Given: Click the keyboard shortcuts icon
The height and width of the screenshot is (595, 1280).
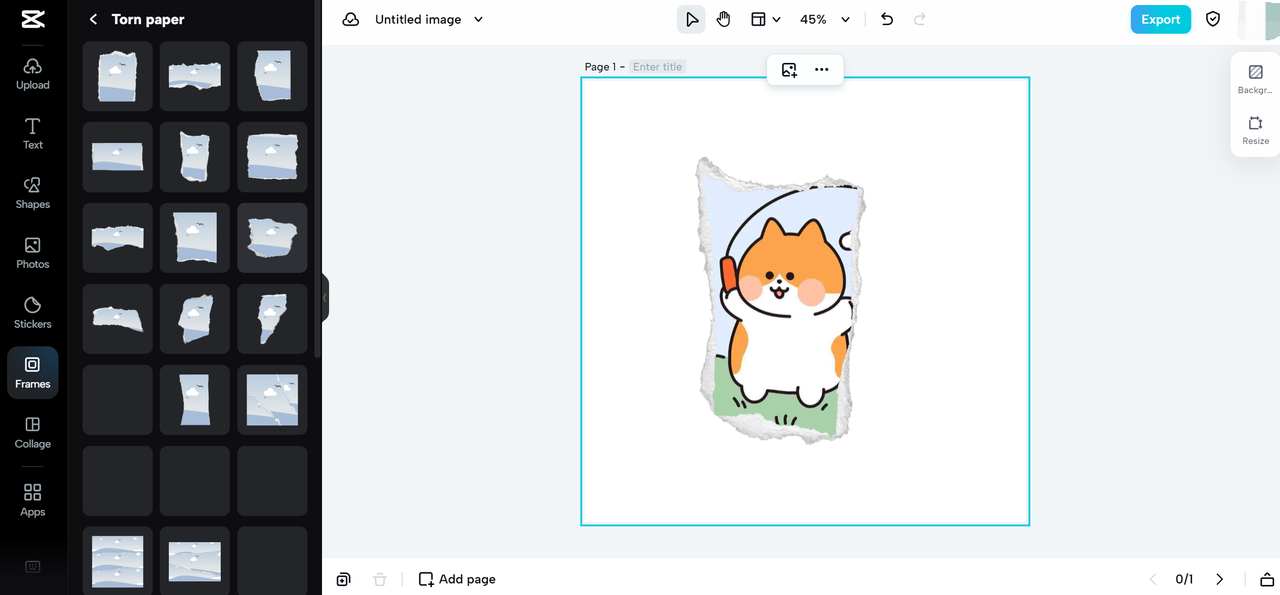Looking at the screenshot, I should coord(32,567).
